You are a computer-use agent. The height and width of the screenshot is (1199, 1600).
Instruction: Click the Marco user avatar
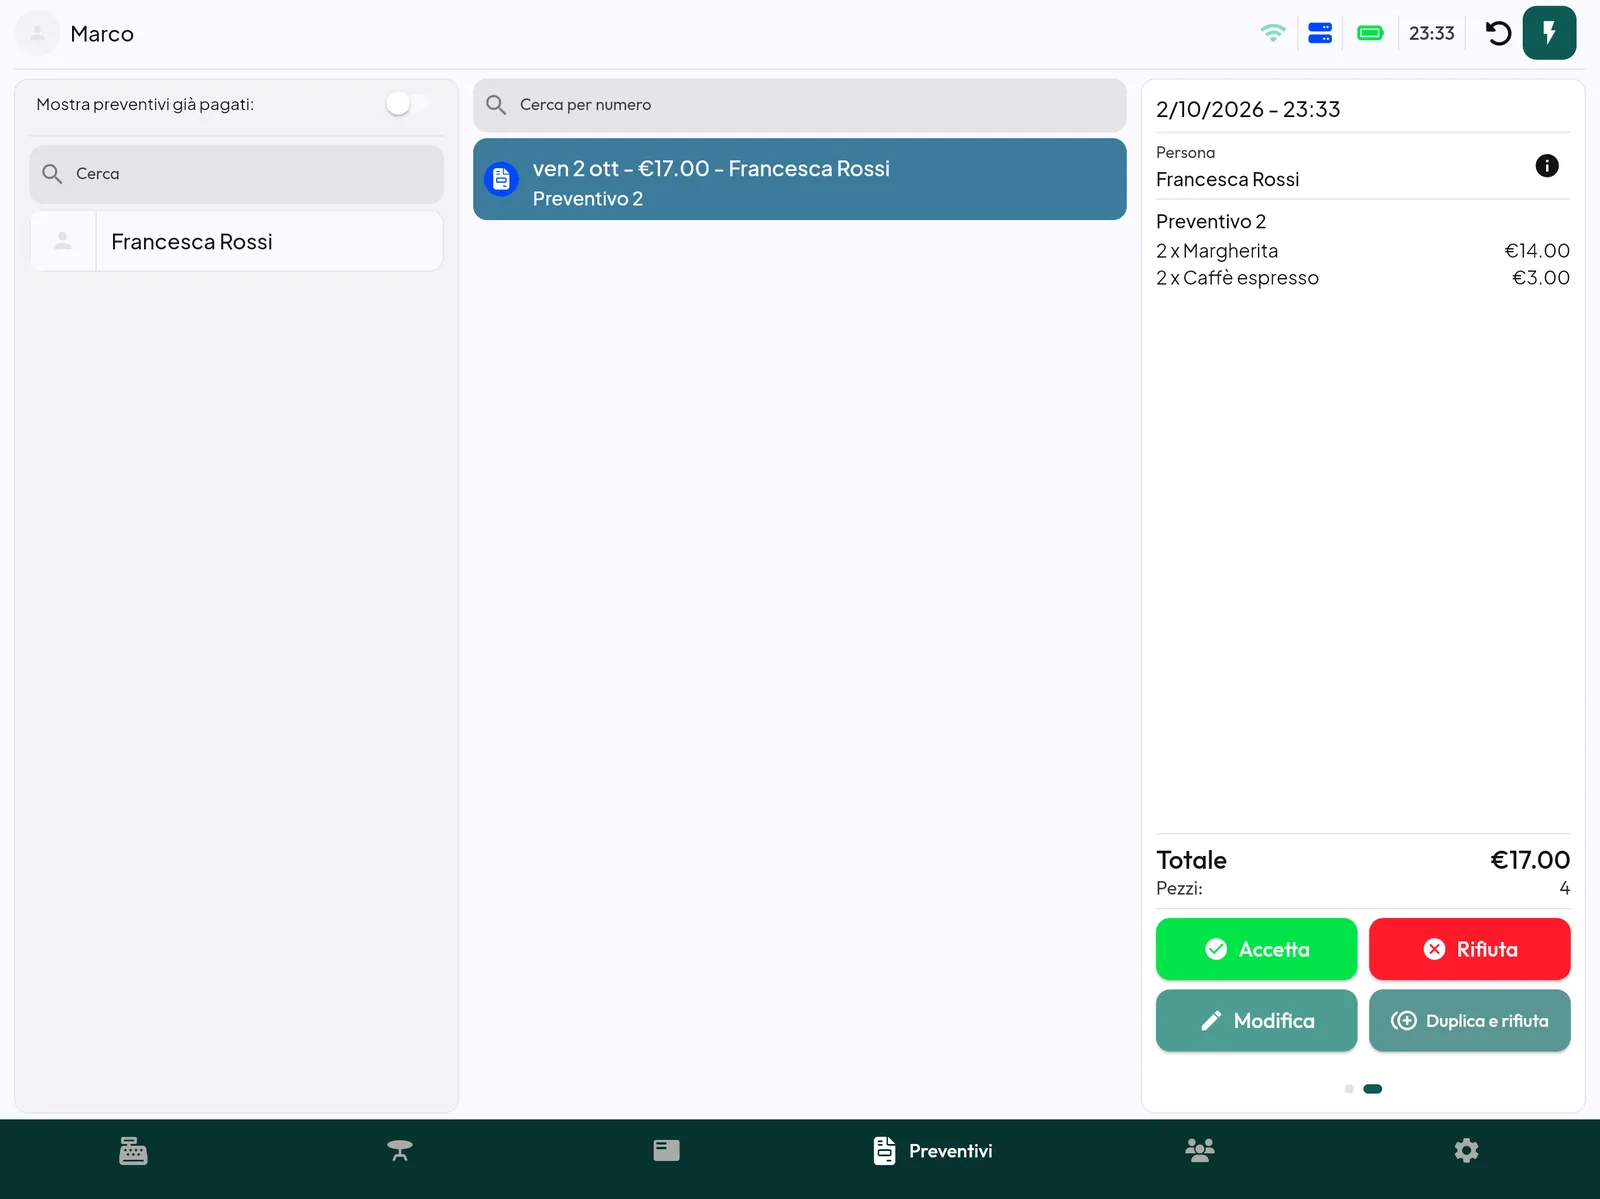click(x=38, y=33)
